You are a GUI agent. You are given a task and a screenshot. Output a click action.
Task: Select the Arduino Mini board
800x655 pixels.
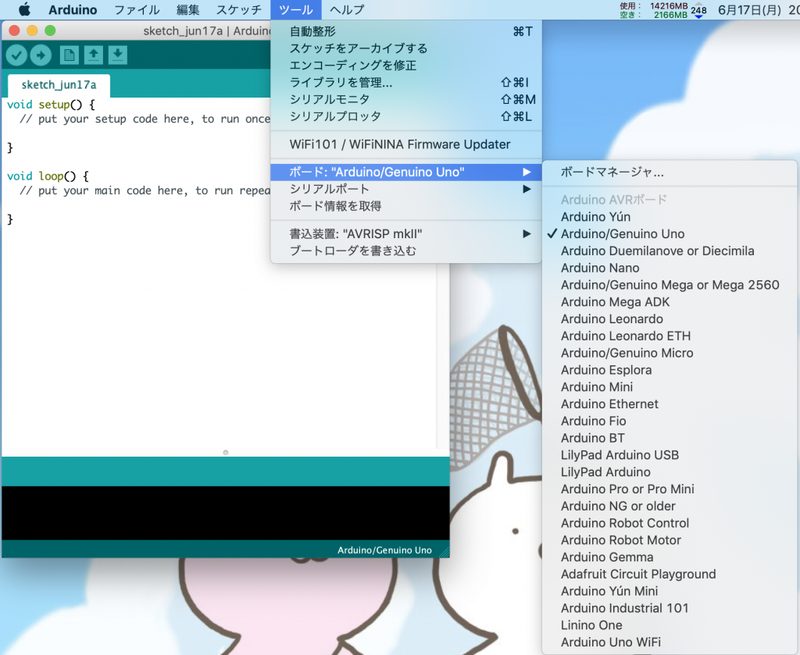pos(669,387)
